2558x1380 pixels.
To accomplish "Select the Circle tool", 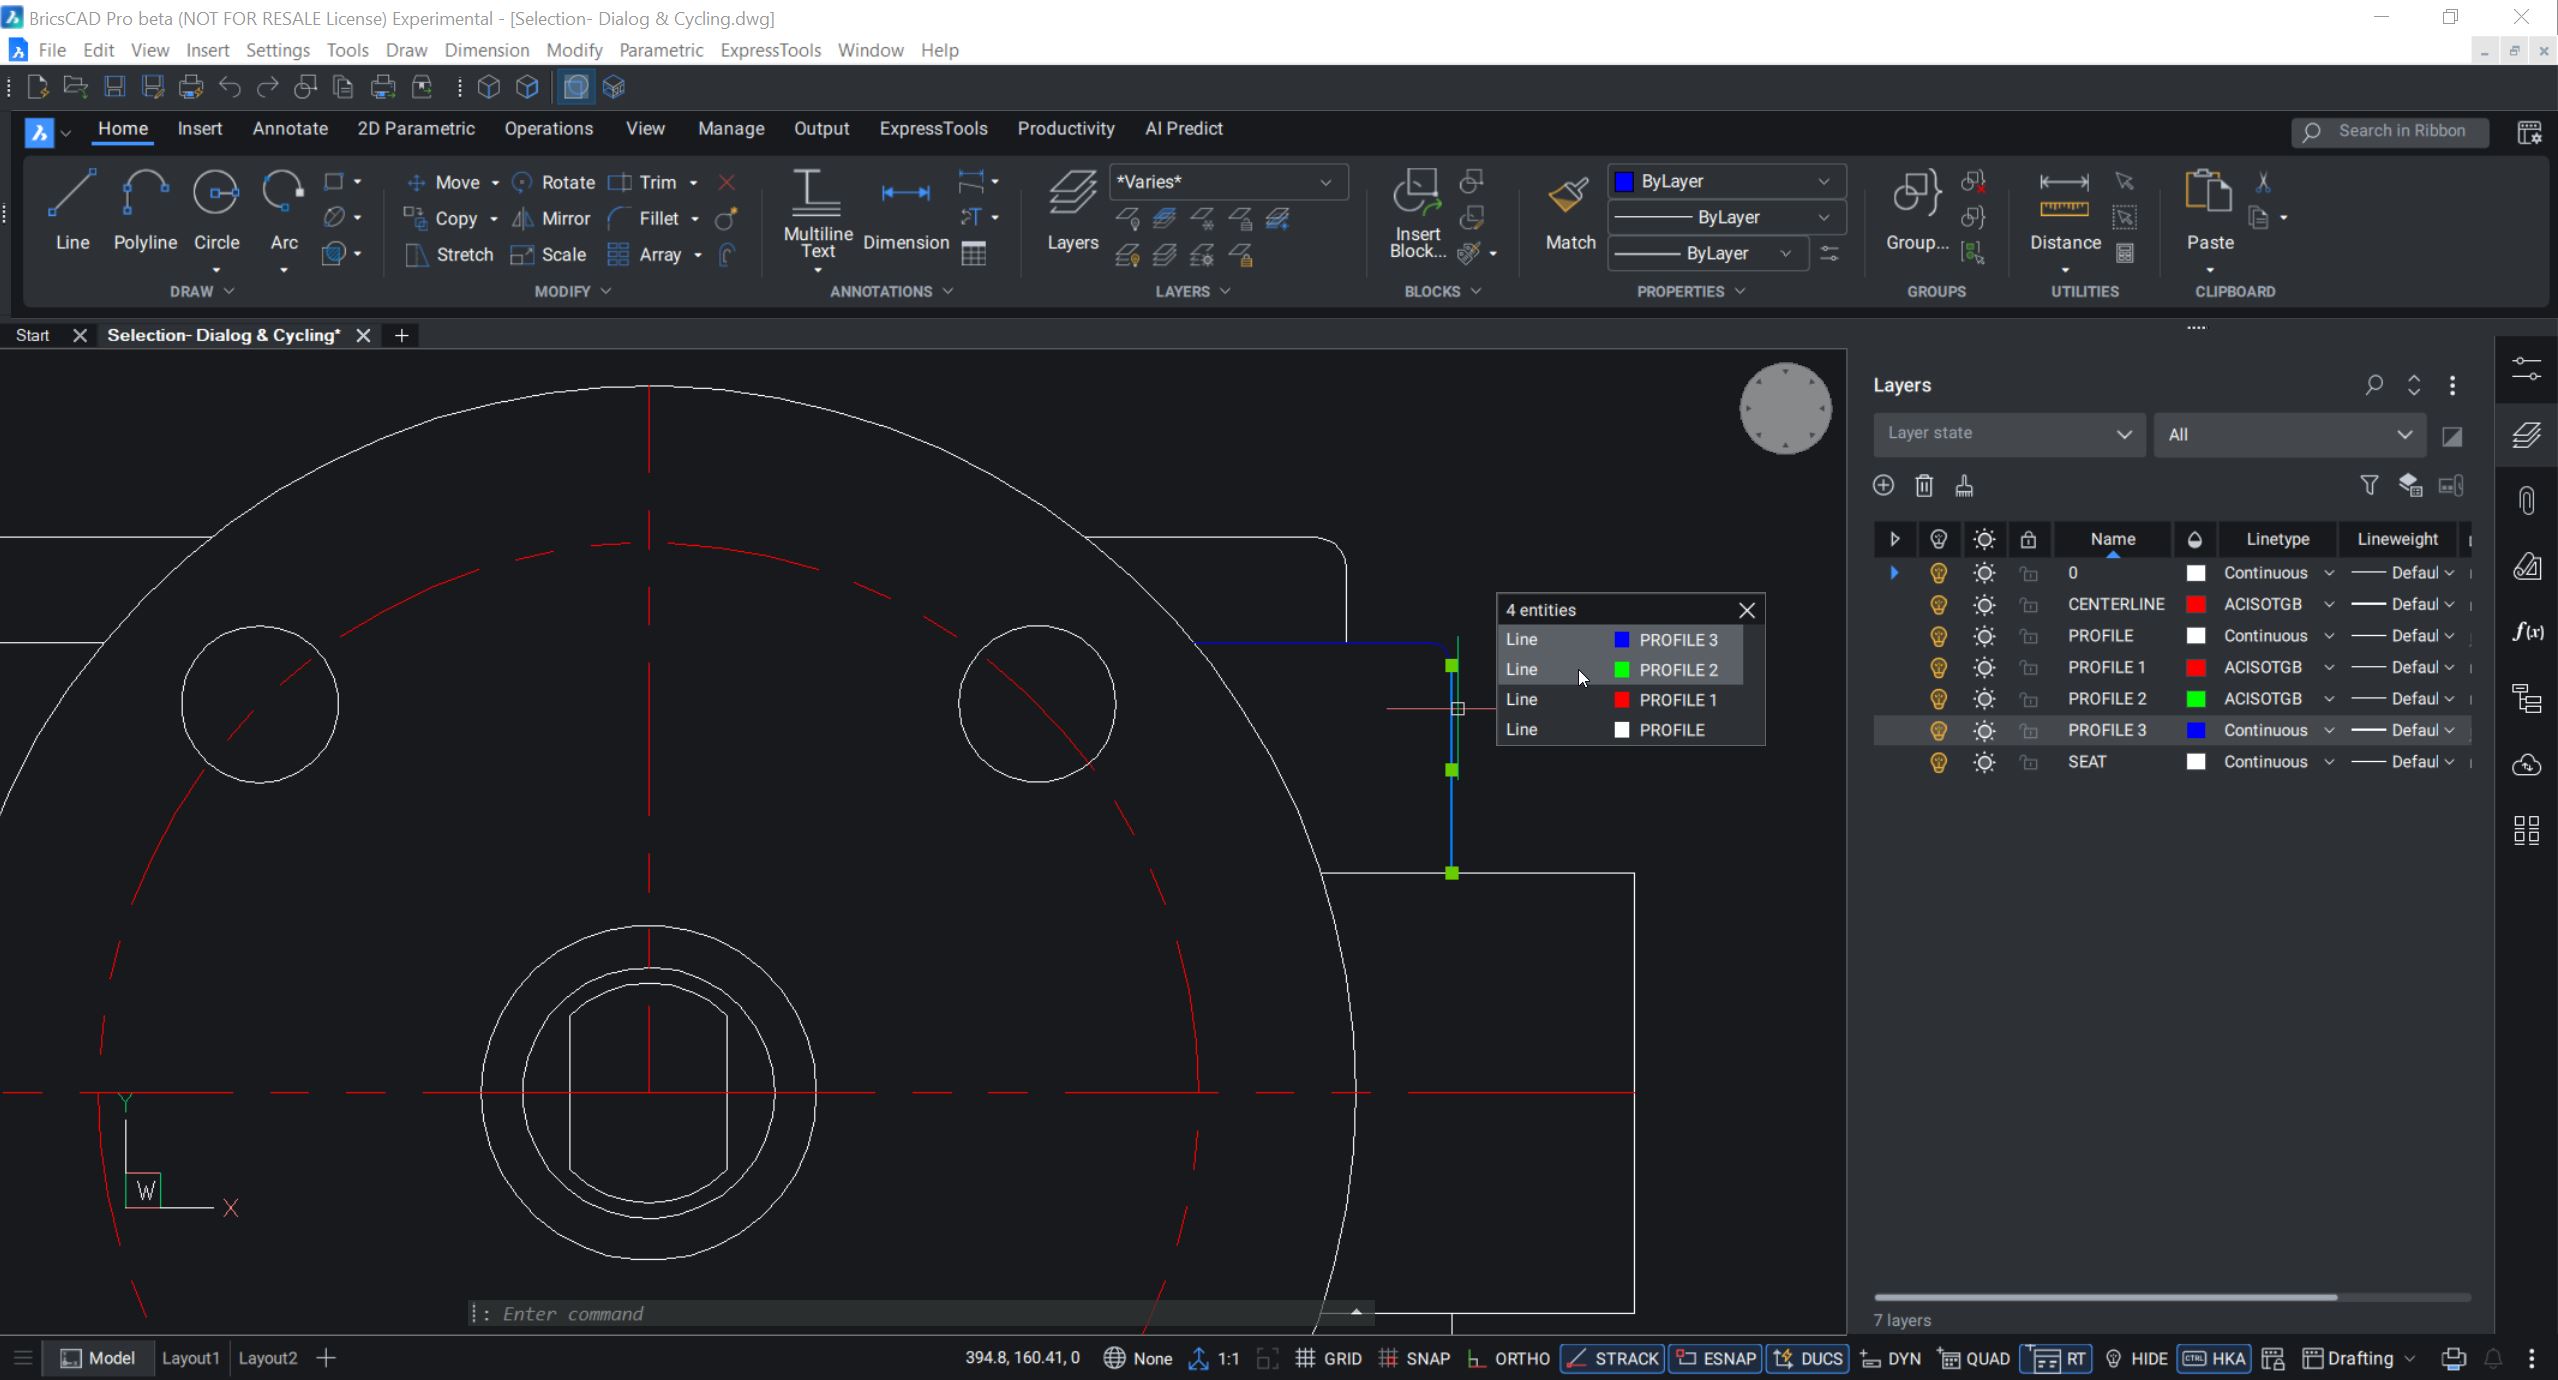I will tap(216, 210).
